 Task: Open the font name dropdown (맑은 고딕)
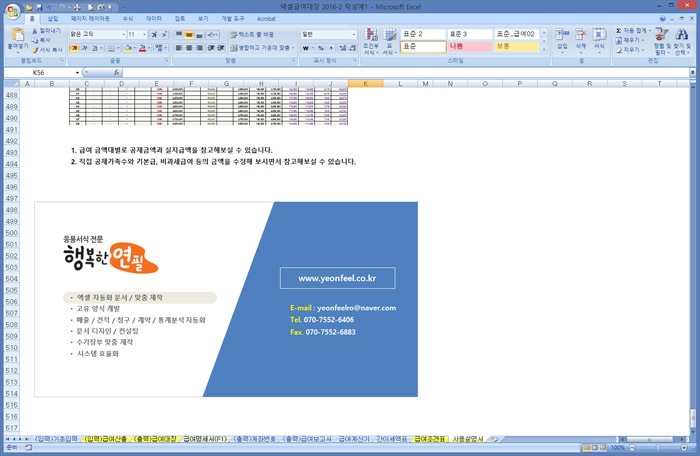(x=124, y=34)
